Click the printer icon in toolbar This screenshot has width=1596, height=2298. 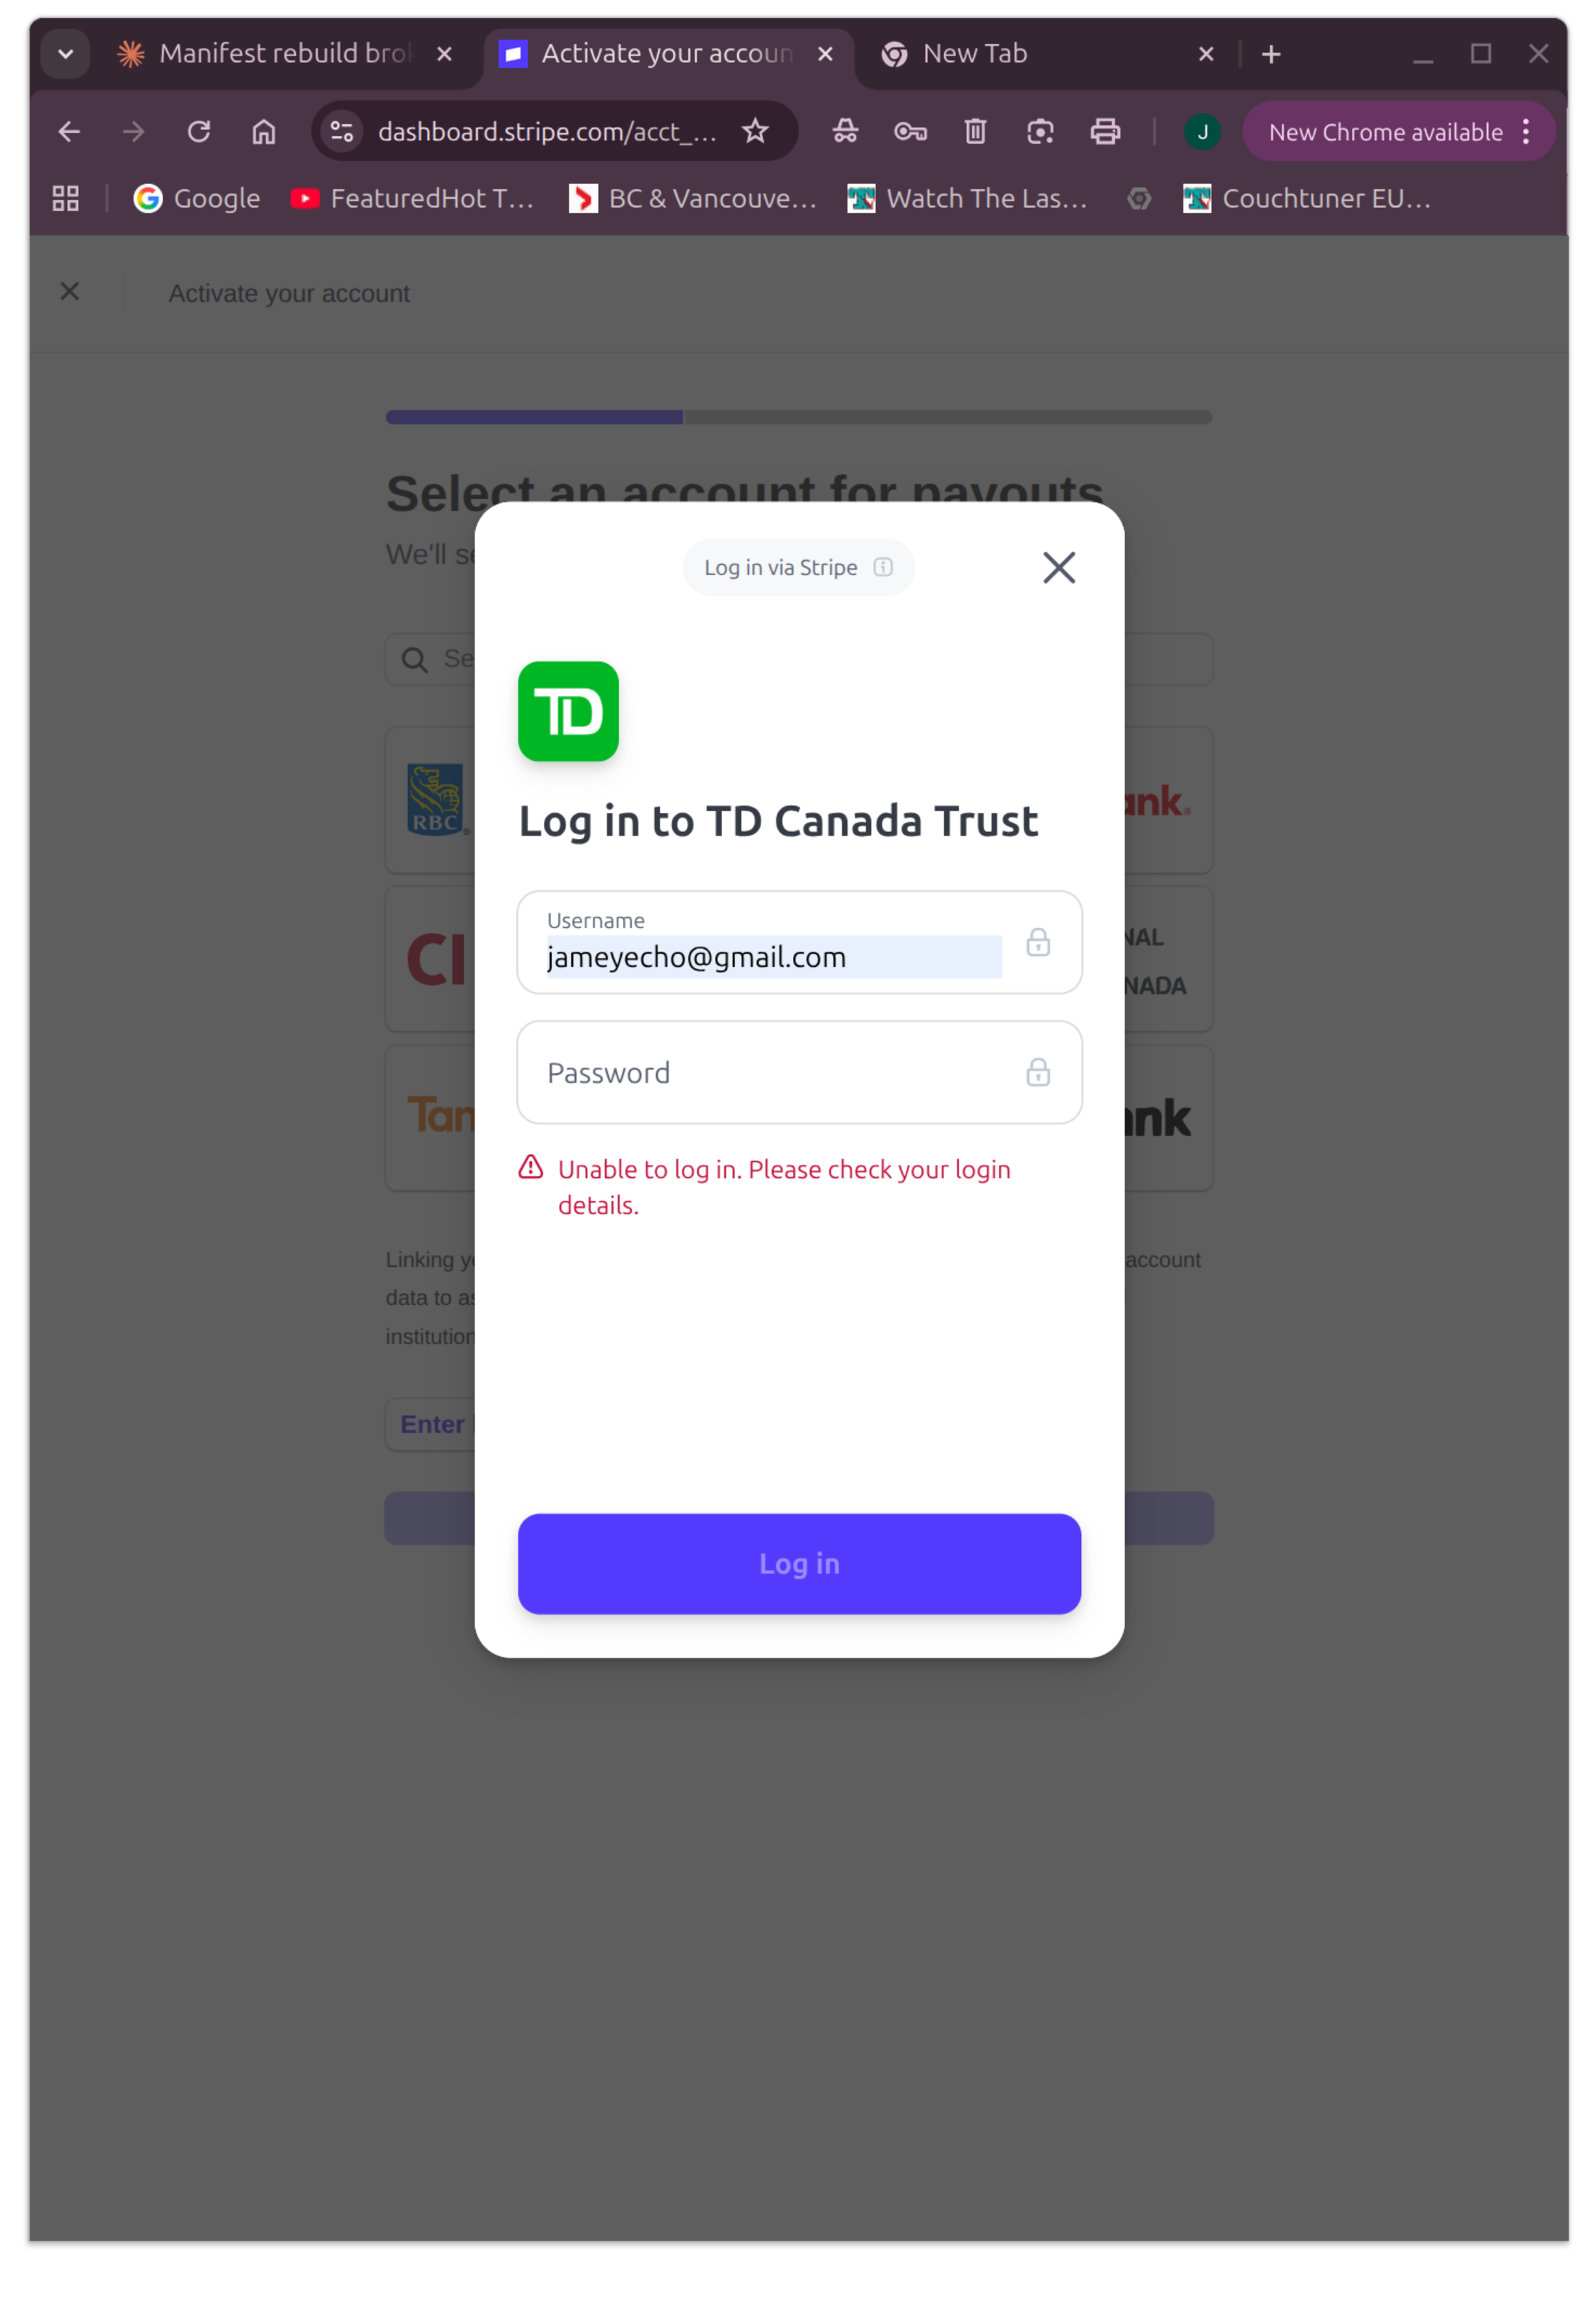point(1104,131)
